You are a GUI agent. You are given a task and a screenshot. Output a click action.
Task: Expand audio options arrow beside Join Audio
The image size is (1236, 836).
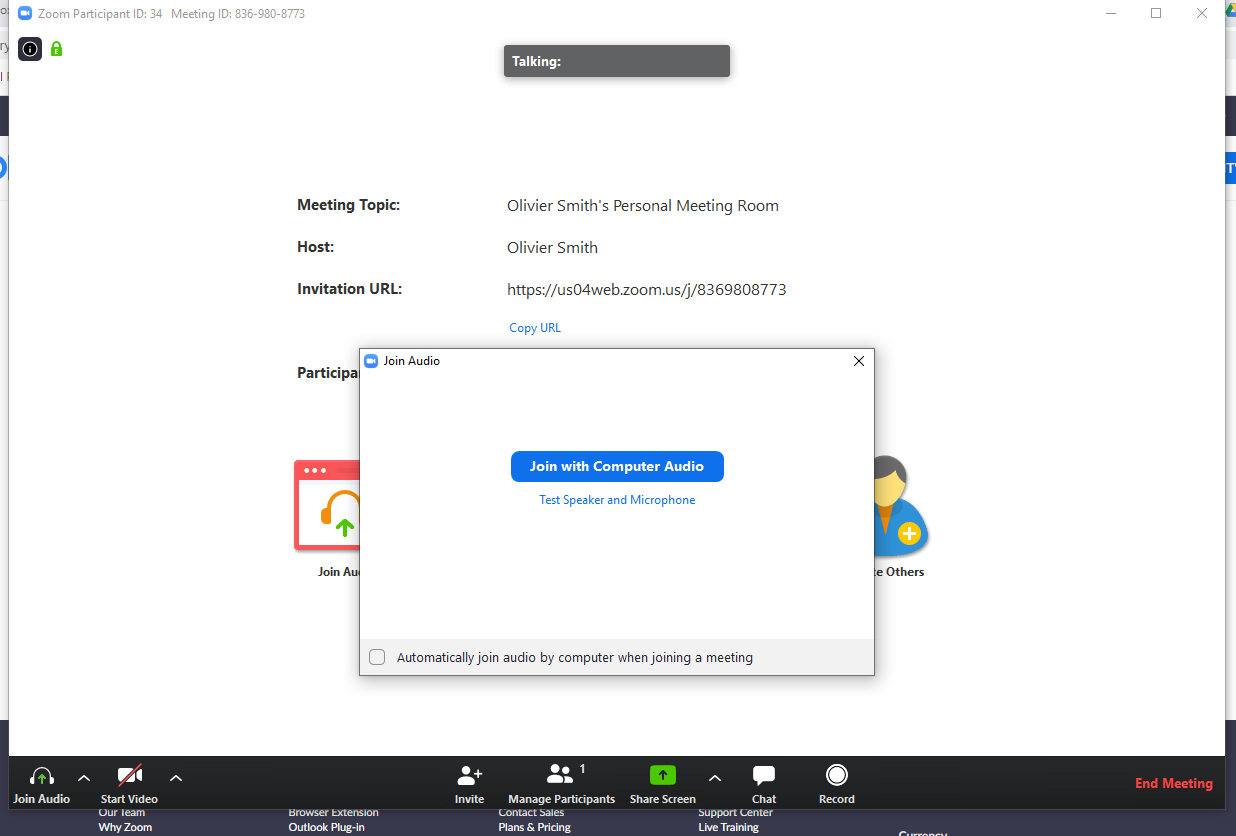click(84, 778)
